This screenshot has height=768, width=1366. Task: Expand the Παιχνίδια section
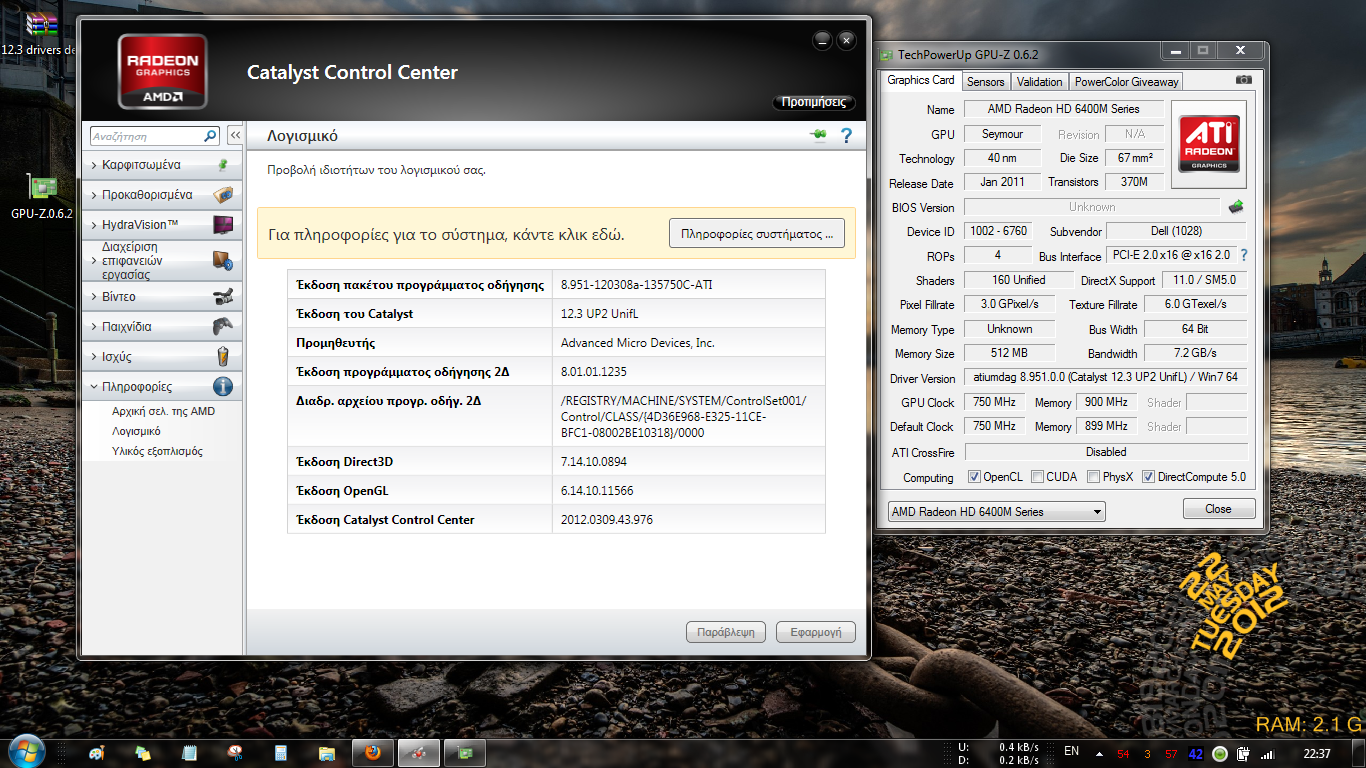162,327
